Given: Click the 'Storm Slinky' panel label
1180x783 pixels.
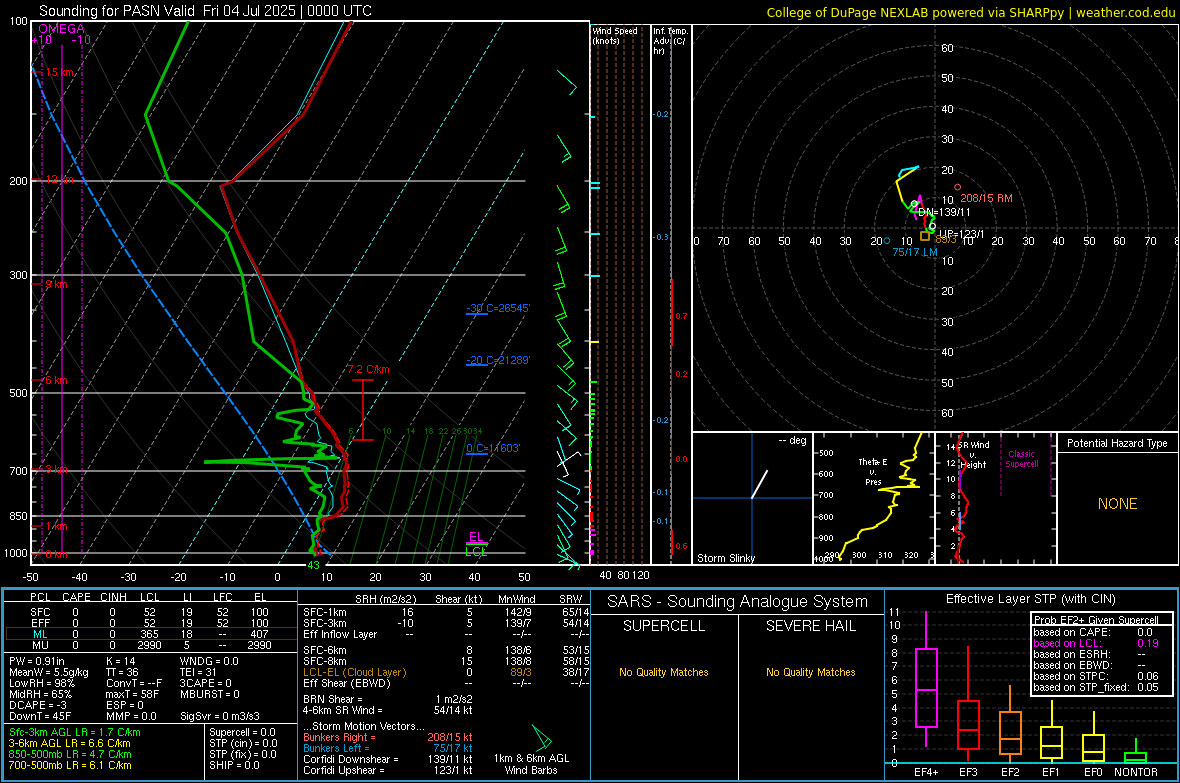Looking at the screenshot, I should click(725, 558).
